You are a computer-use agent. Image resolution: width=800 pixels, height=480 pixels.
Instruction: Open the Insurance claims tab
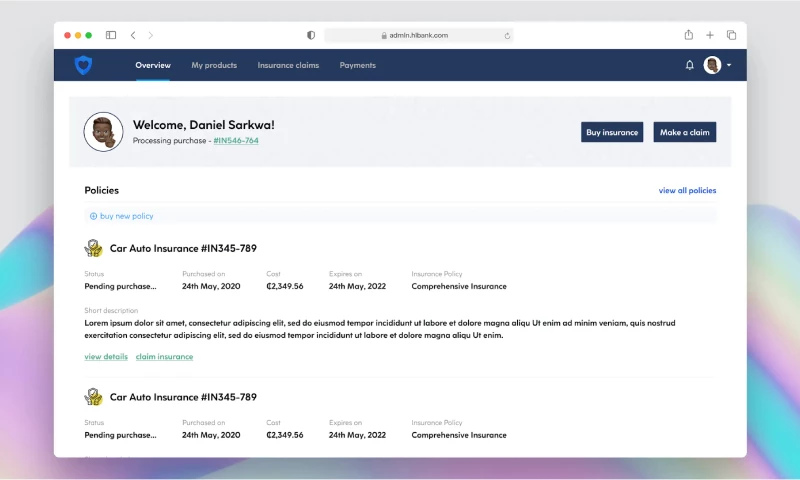[288, 65]
